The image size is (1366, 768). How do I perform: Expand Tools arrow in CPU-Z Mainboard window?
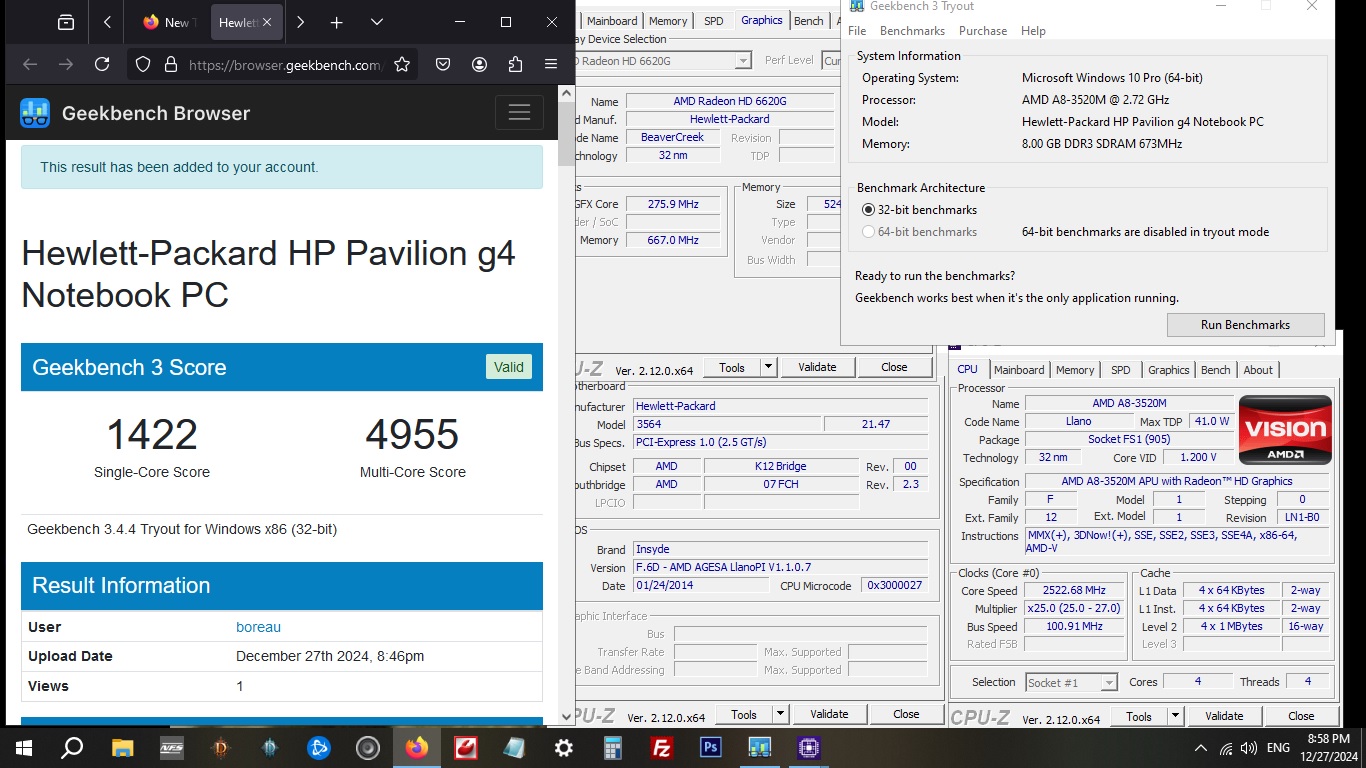coord(780,714)
